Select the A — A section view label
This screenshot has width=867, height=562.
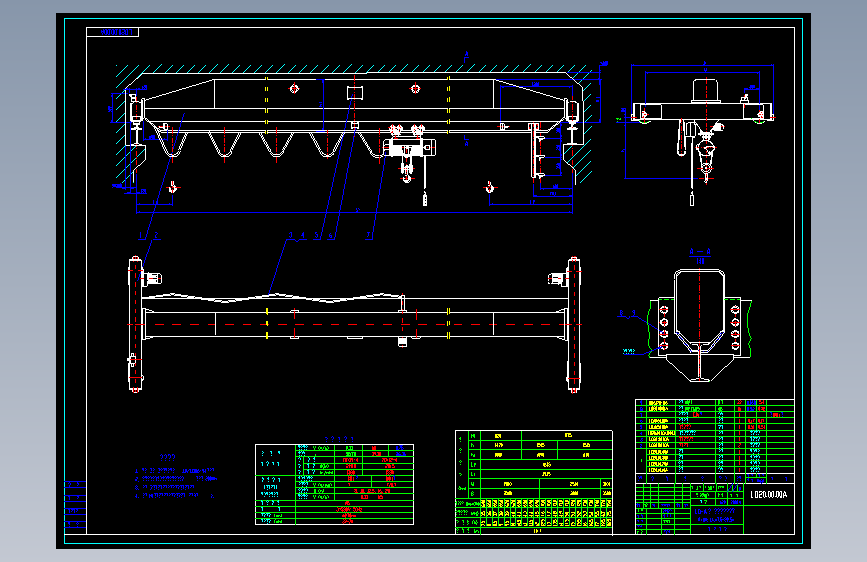700,252
